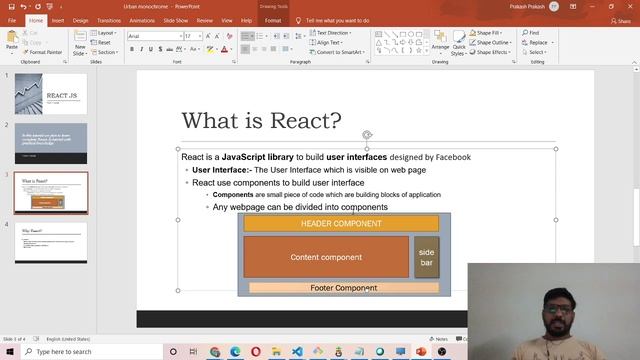The height and width of the screenshot is (360, 640).
Task: Open the Notes pane from status bar
Action: 438,339
